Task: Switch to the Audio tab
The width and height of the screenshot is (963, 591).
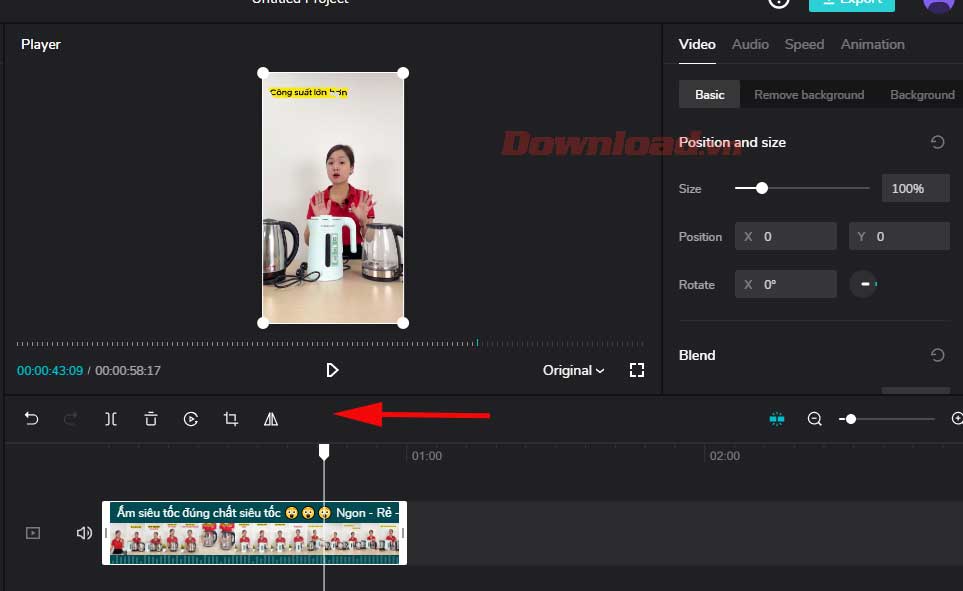Action: pos(750,44)
